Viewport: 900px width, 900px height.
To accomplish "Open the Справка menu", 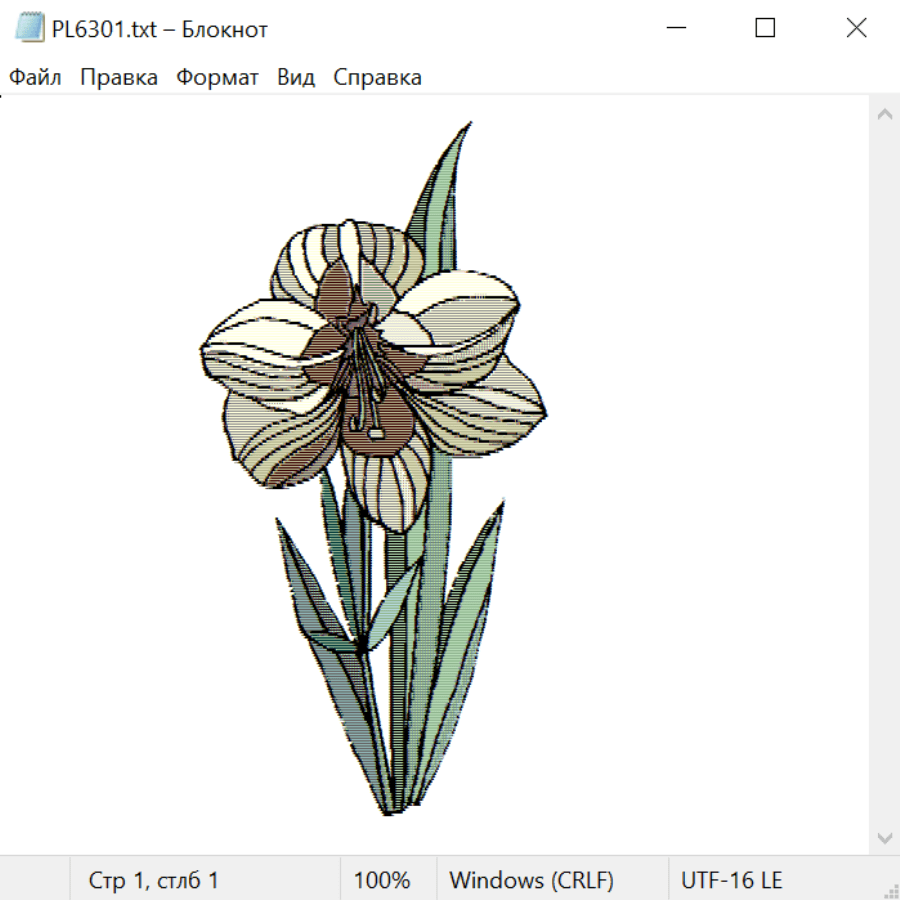I will point(377,78).
